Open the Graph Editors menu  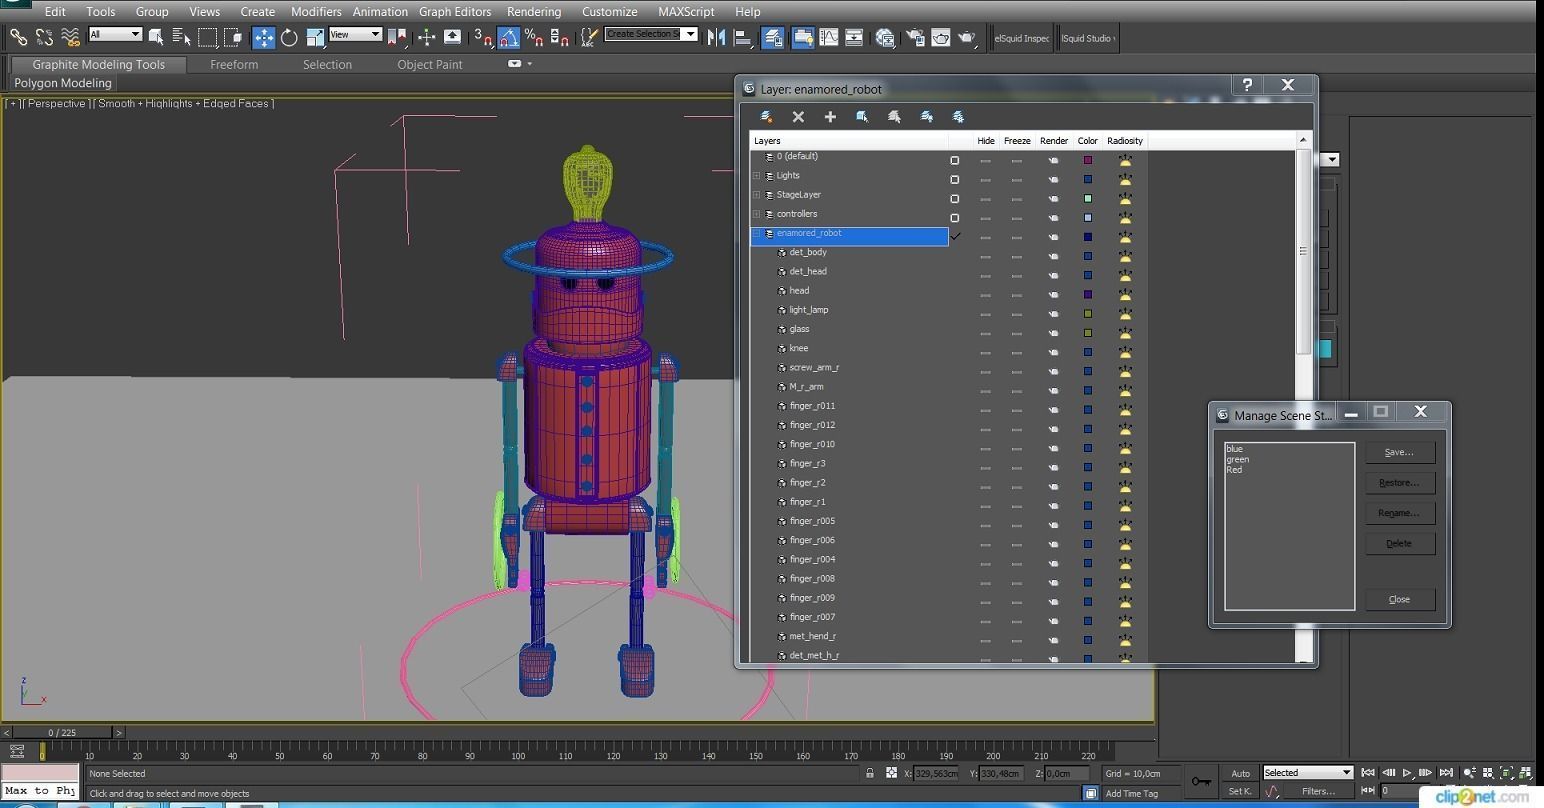click(x=455, y=11)
